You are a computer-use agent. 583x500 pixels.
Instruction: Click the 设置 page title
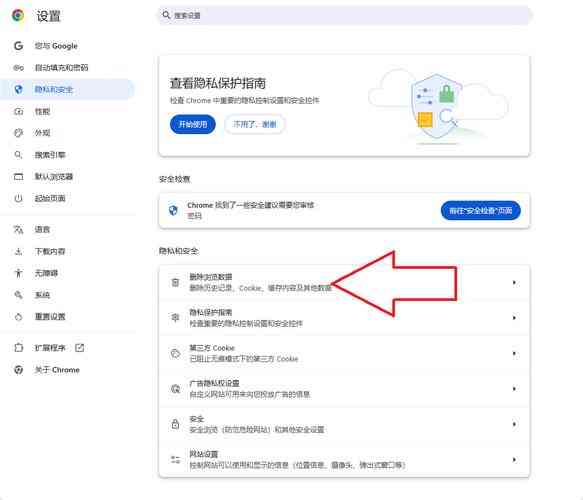click(48, 16)
